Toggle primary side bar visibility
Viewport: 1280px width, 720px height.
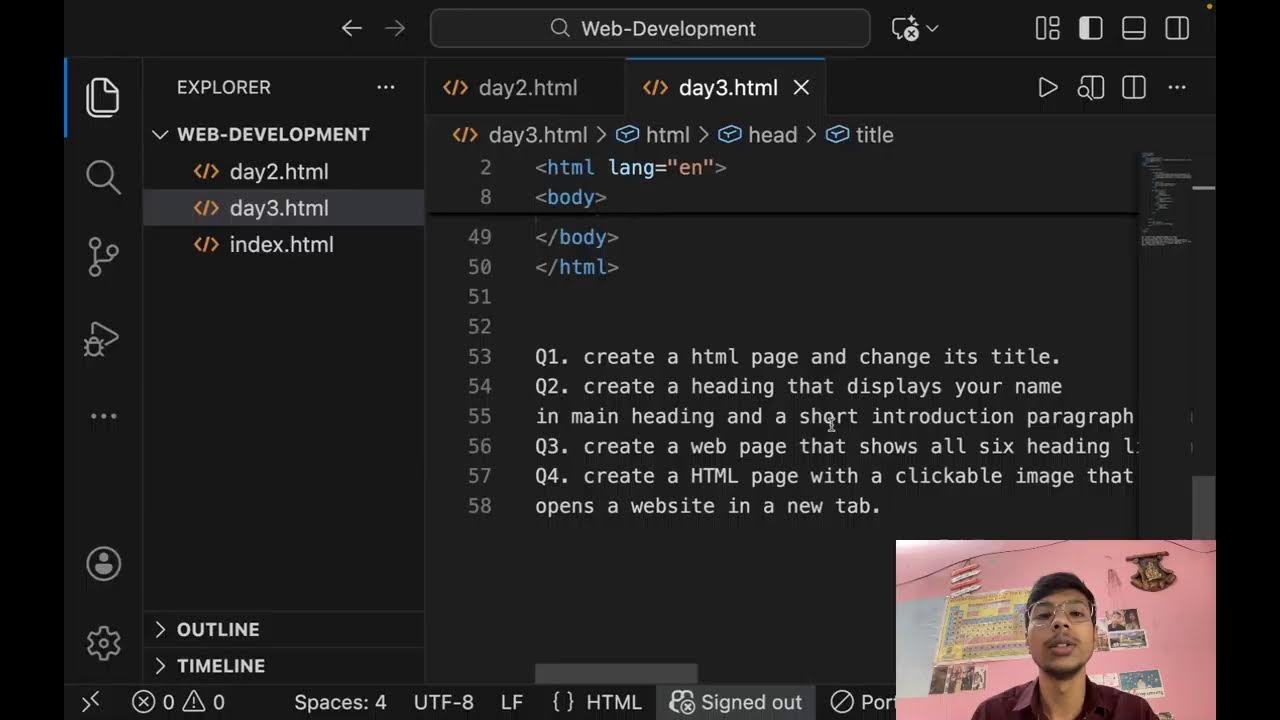(x=1090, y=28)
